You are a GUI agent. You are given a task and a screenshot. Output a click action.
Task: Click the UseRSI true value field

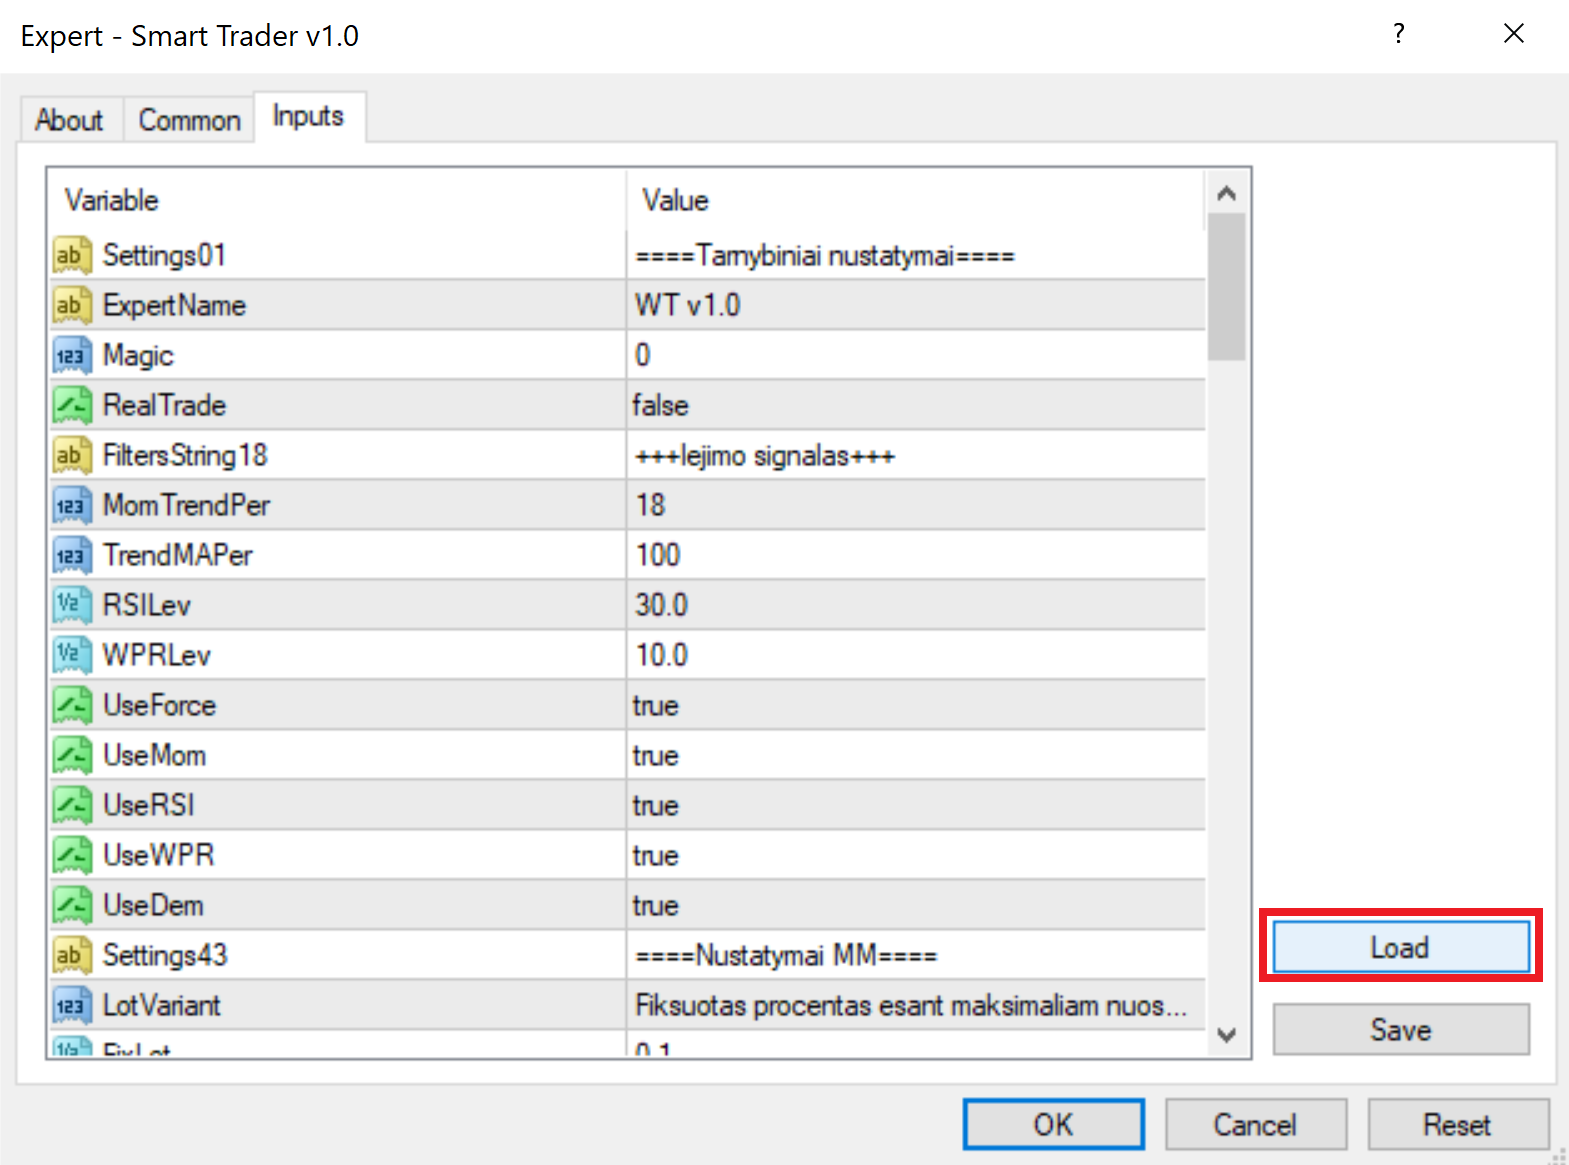pyautogui.click(x=916, y=805)
